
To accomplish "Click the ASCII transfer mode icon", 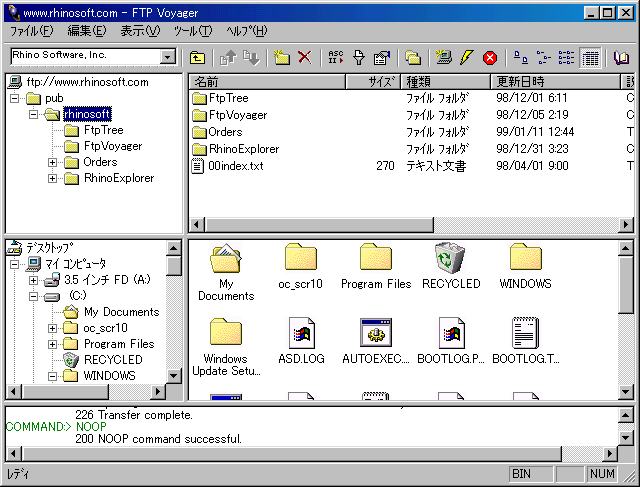I will pos(336,58).
